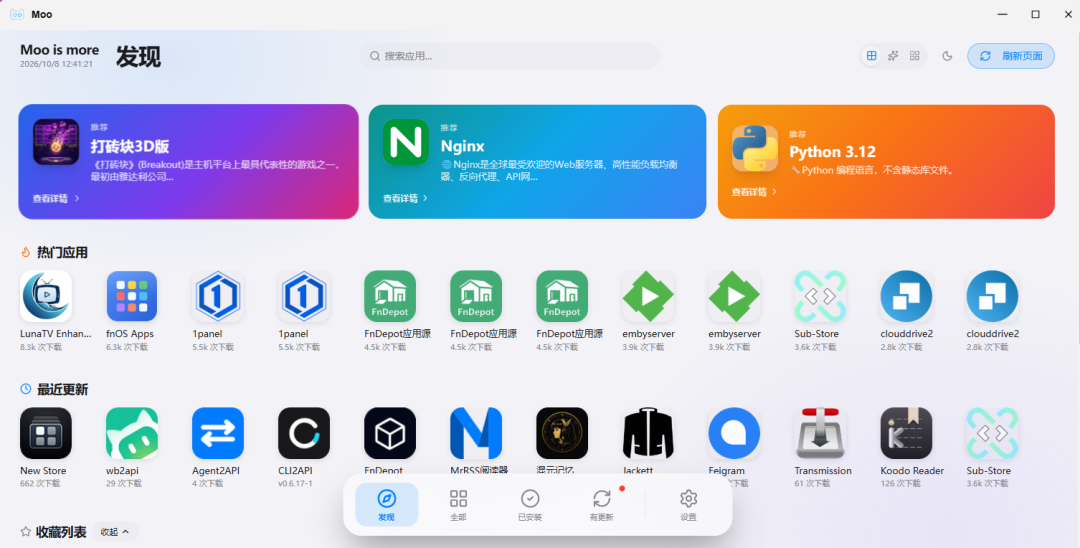Viewport: 1080px width, 548px height.
Task: Click the 打砖块3D版 game thumbnail
Action: 56,142
